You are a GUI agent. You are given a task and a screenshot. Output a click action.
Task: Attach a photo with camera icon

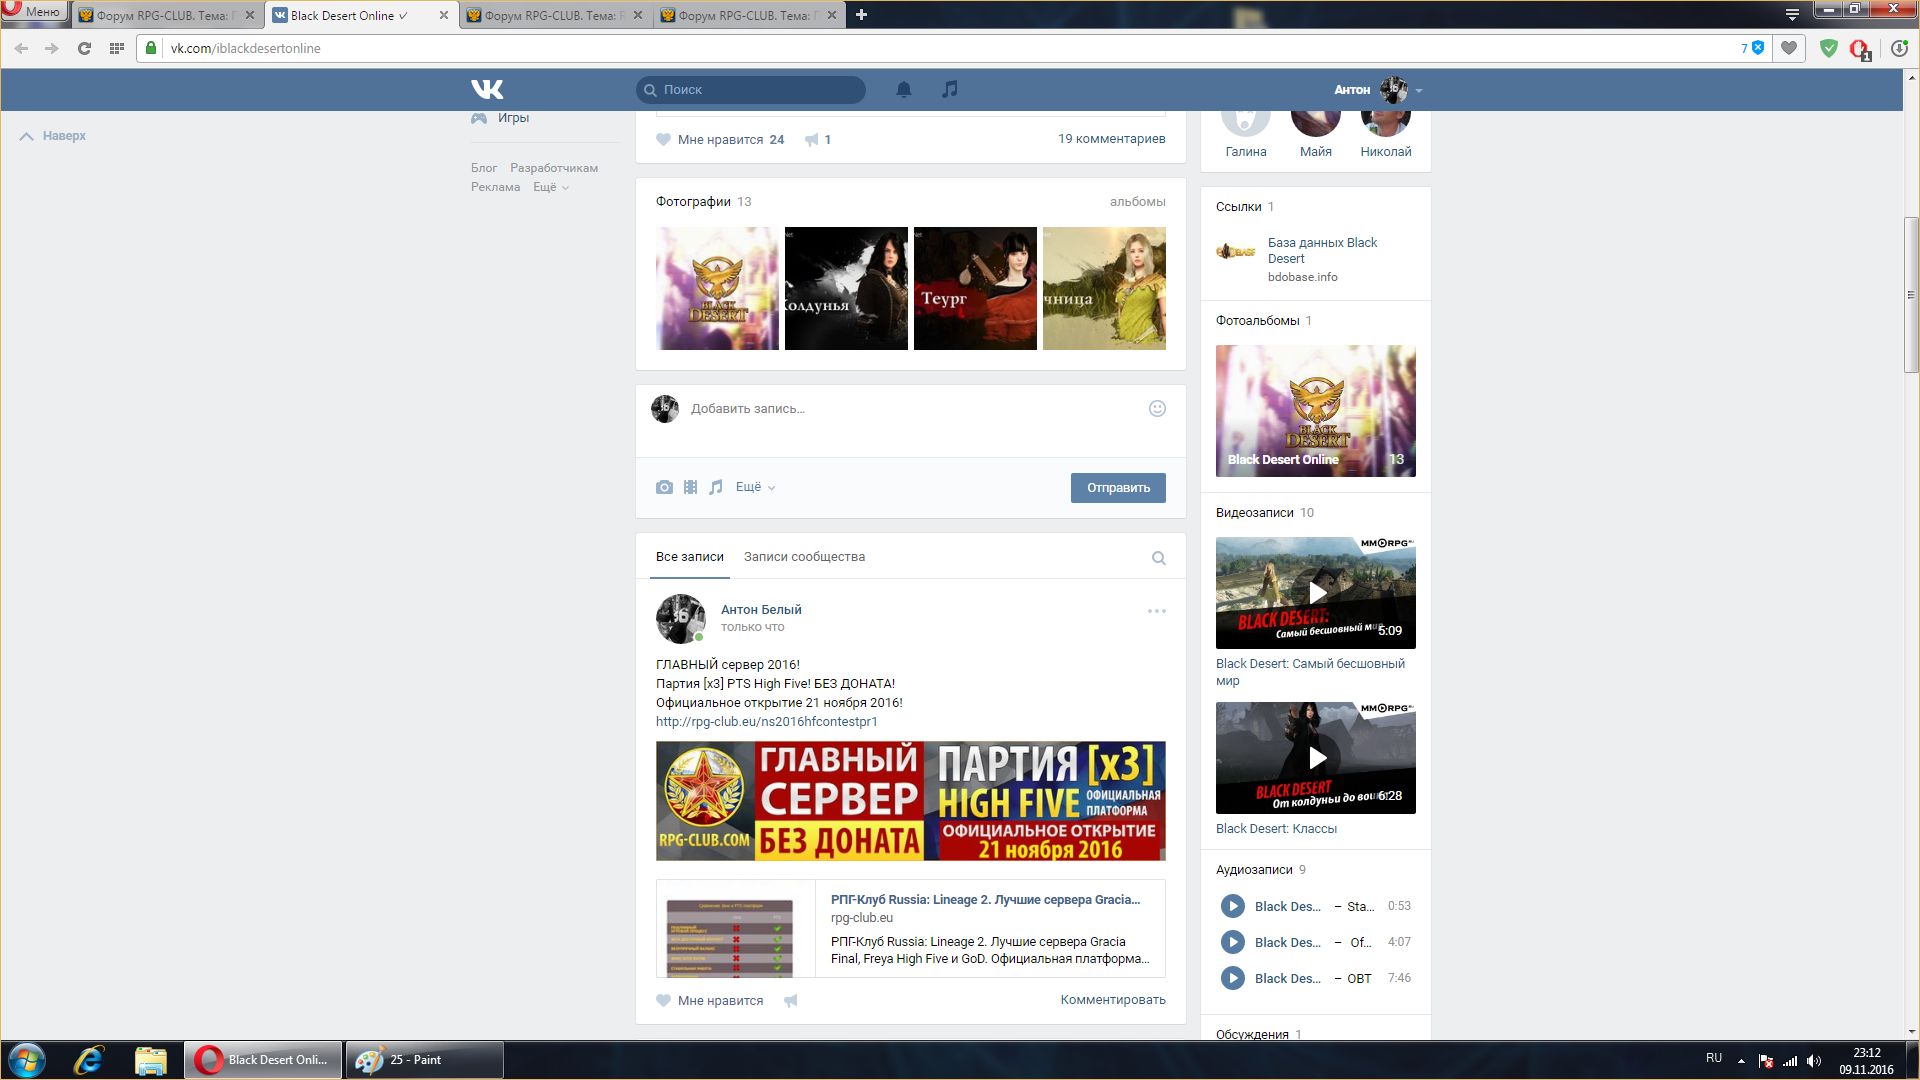coord(664,487)
